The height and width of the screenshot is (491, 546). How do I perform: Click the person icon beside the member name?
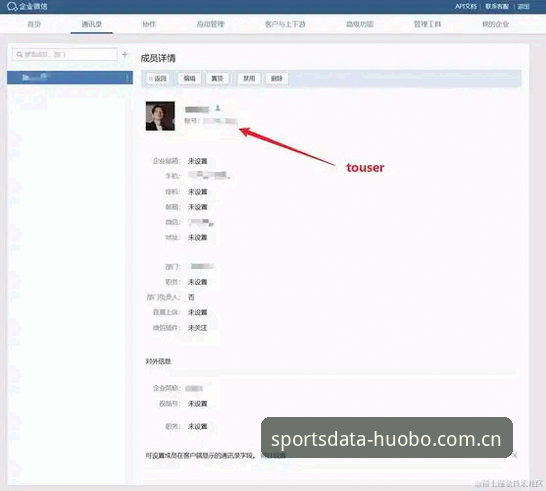click(218, 108)
